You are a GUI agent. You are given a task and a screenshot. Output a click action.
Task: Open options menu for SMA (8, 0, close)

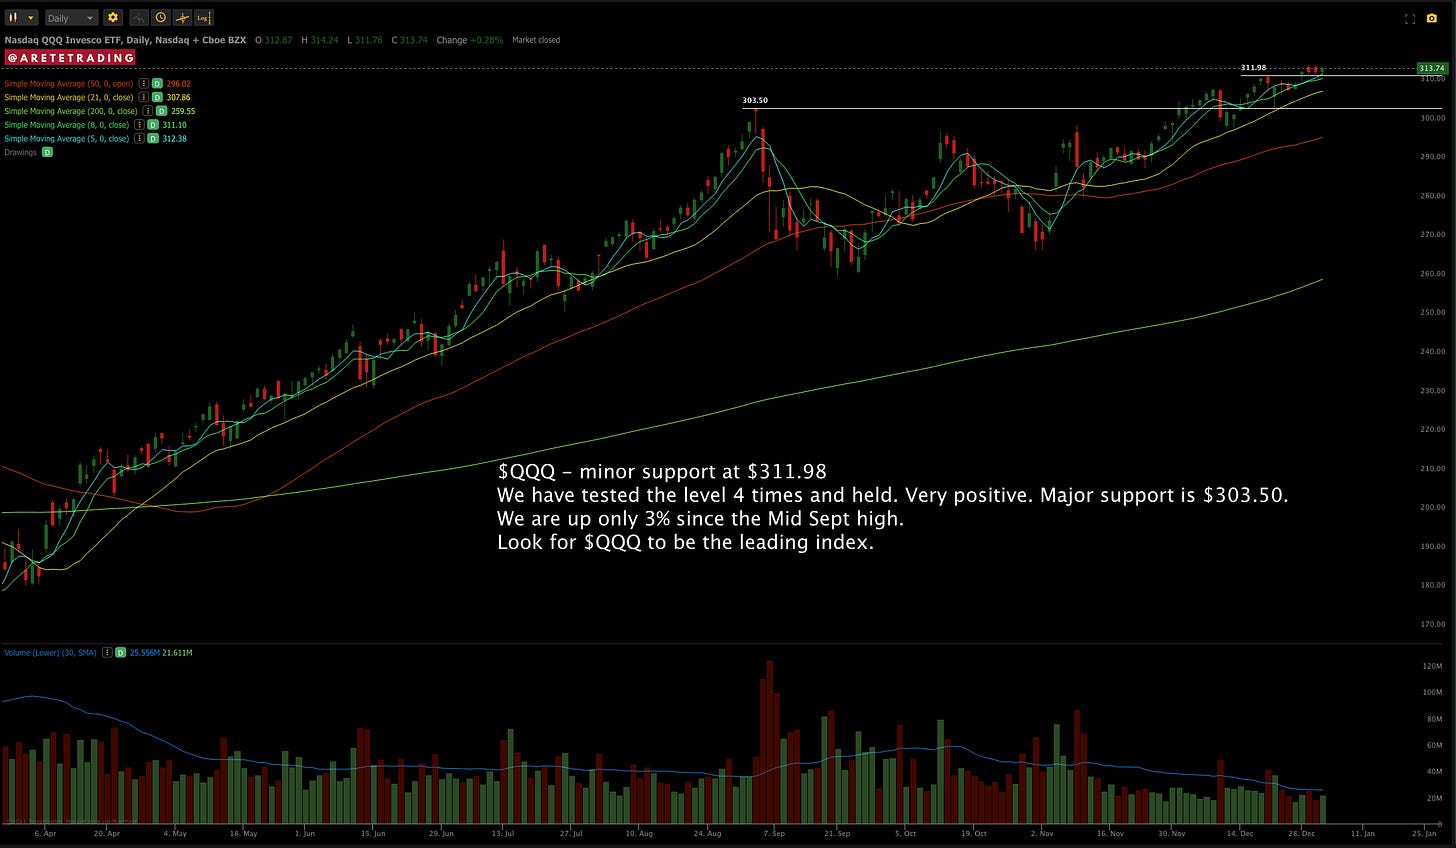point(140,125)
